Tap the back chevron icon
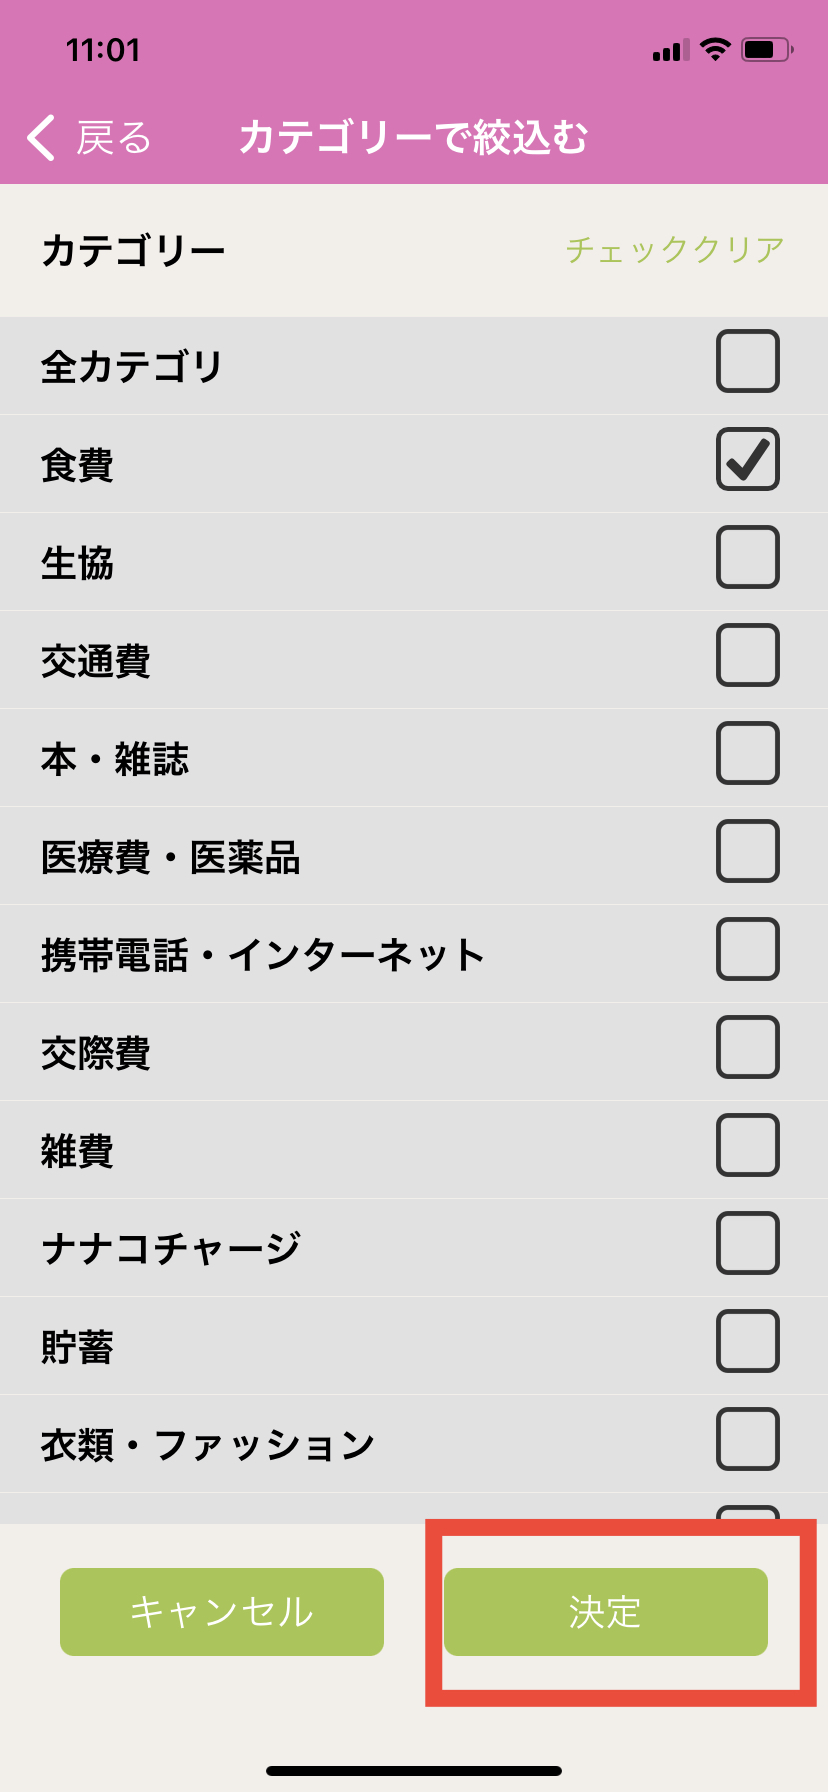 click(x=42, y=138)
